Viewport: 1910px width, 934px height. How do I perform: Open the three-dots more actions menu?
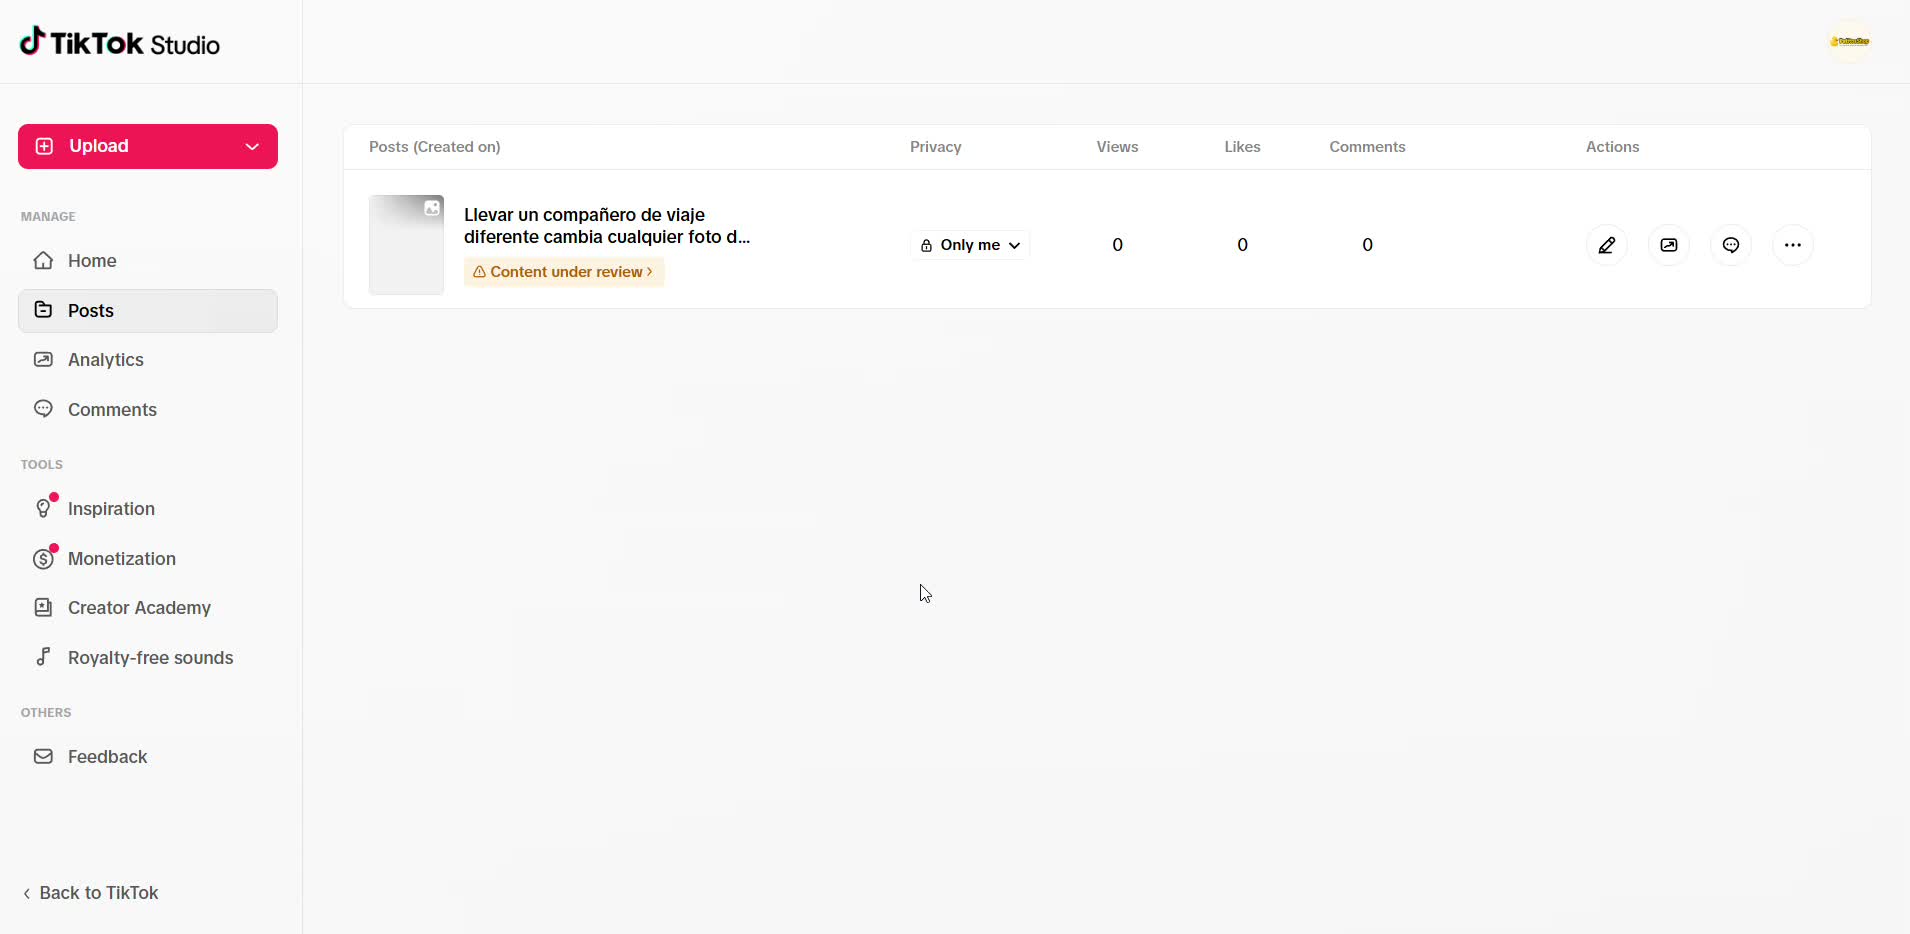1793,245
